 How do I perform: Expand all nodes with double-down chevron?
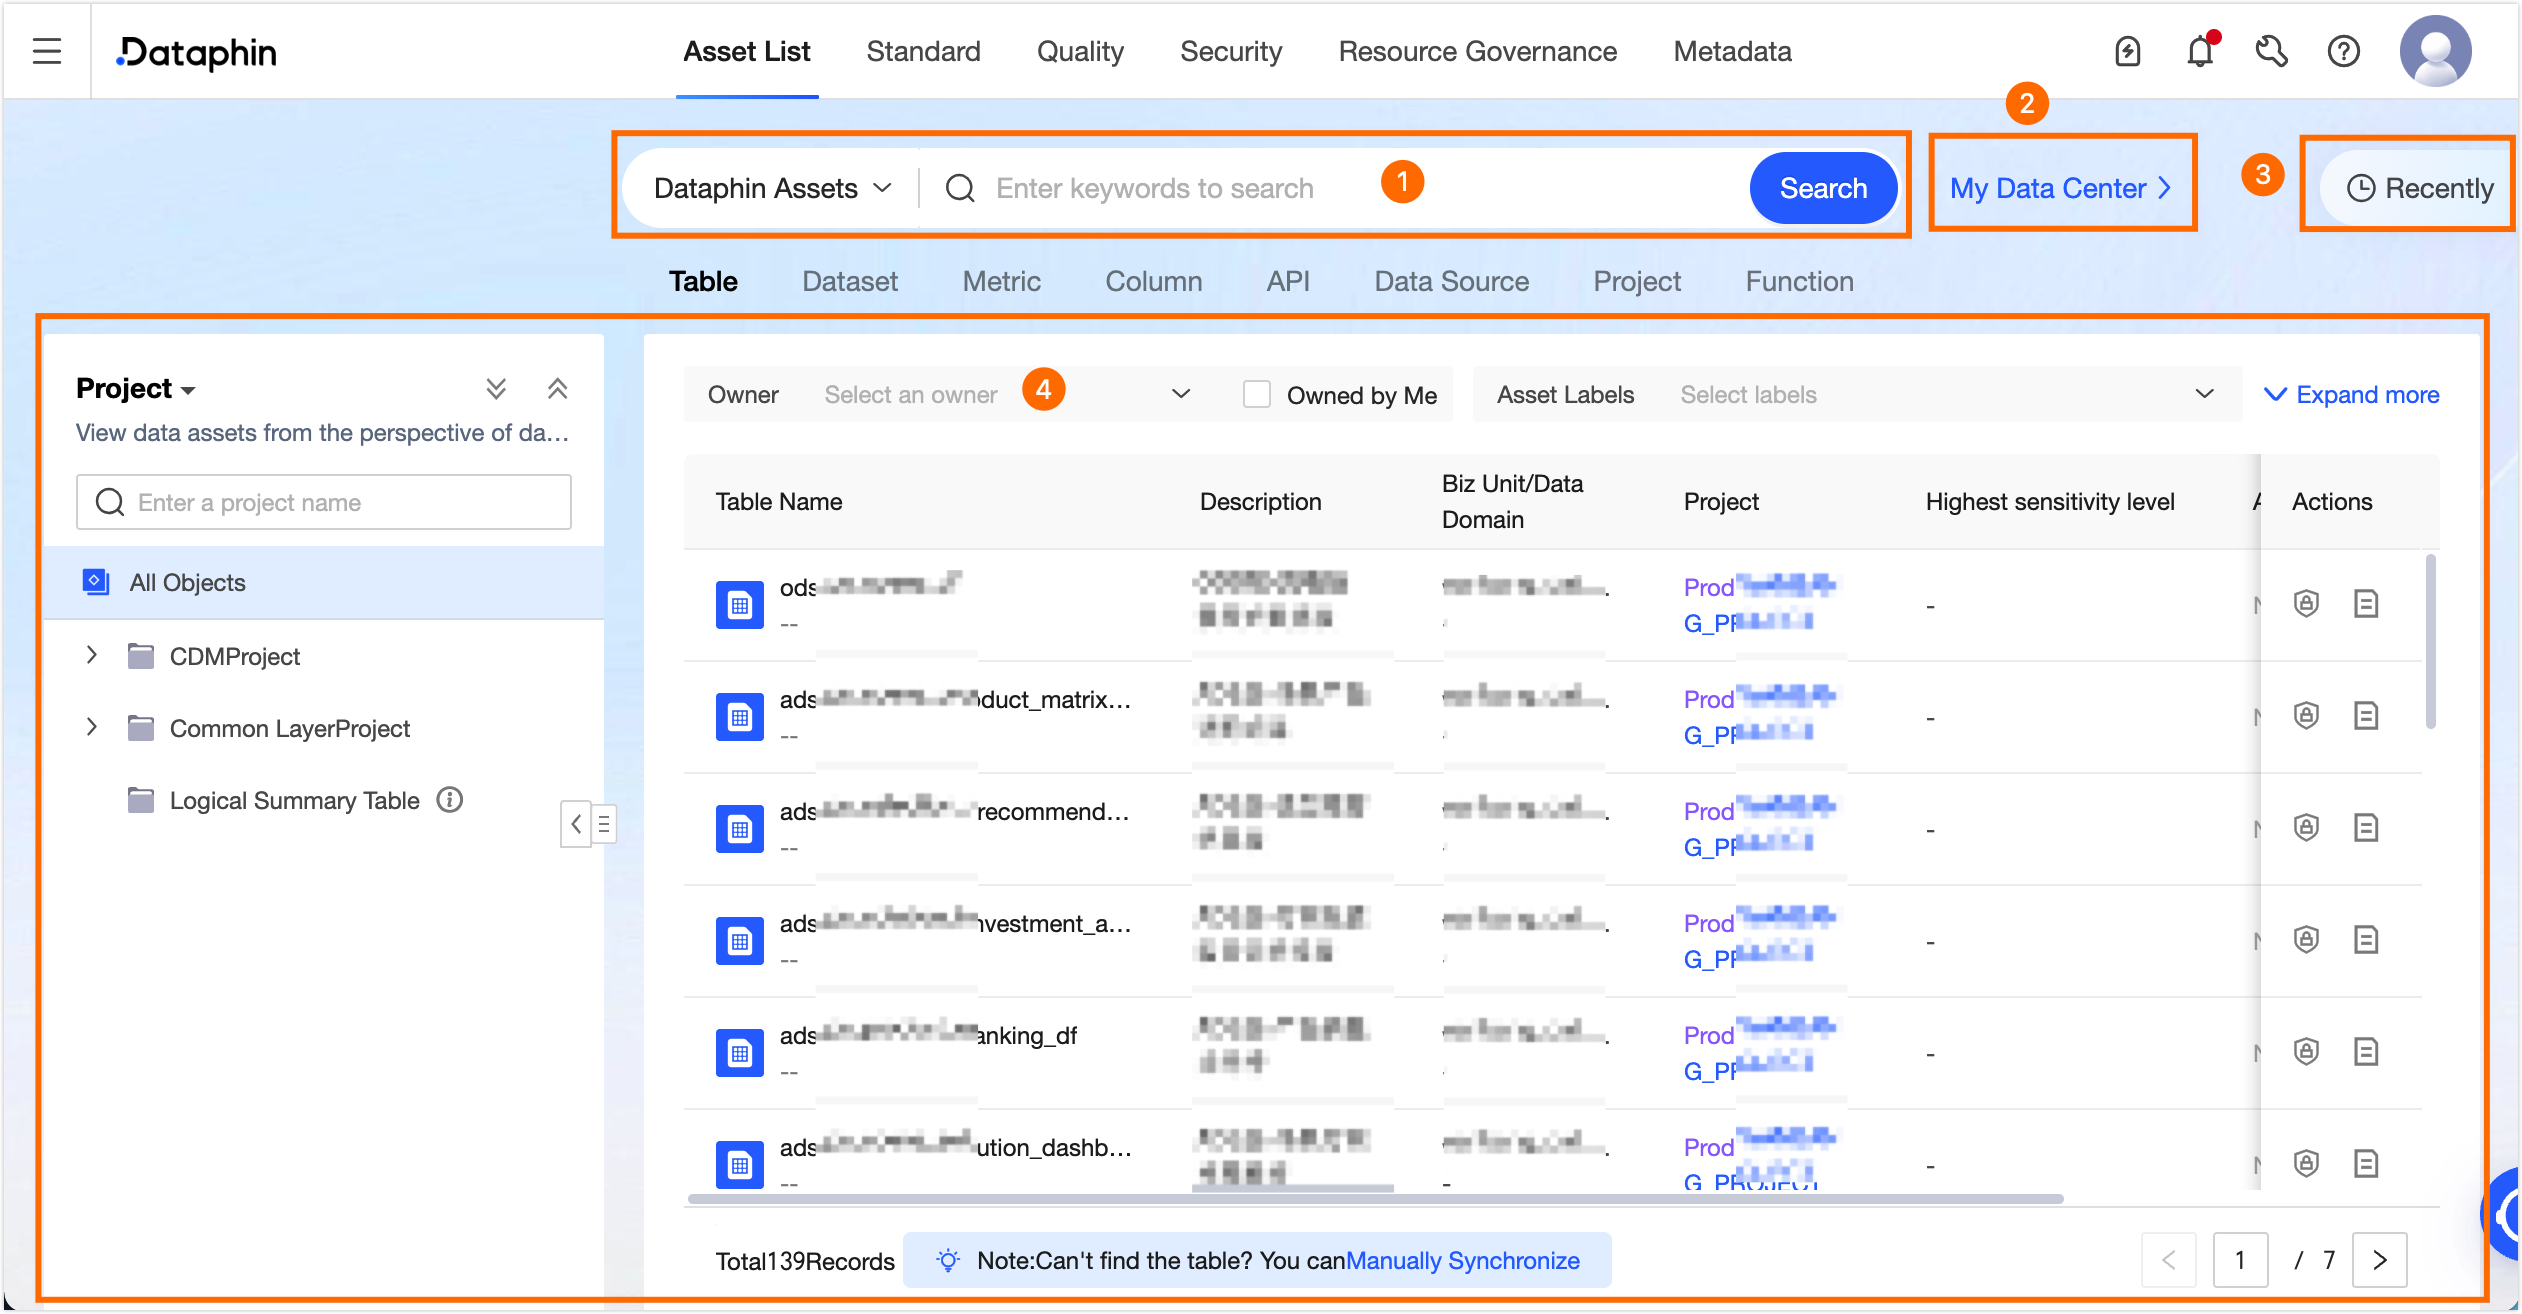[x=496, y=388]
